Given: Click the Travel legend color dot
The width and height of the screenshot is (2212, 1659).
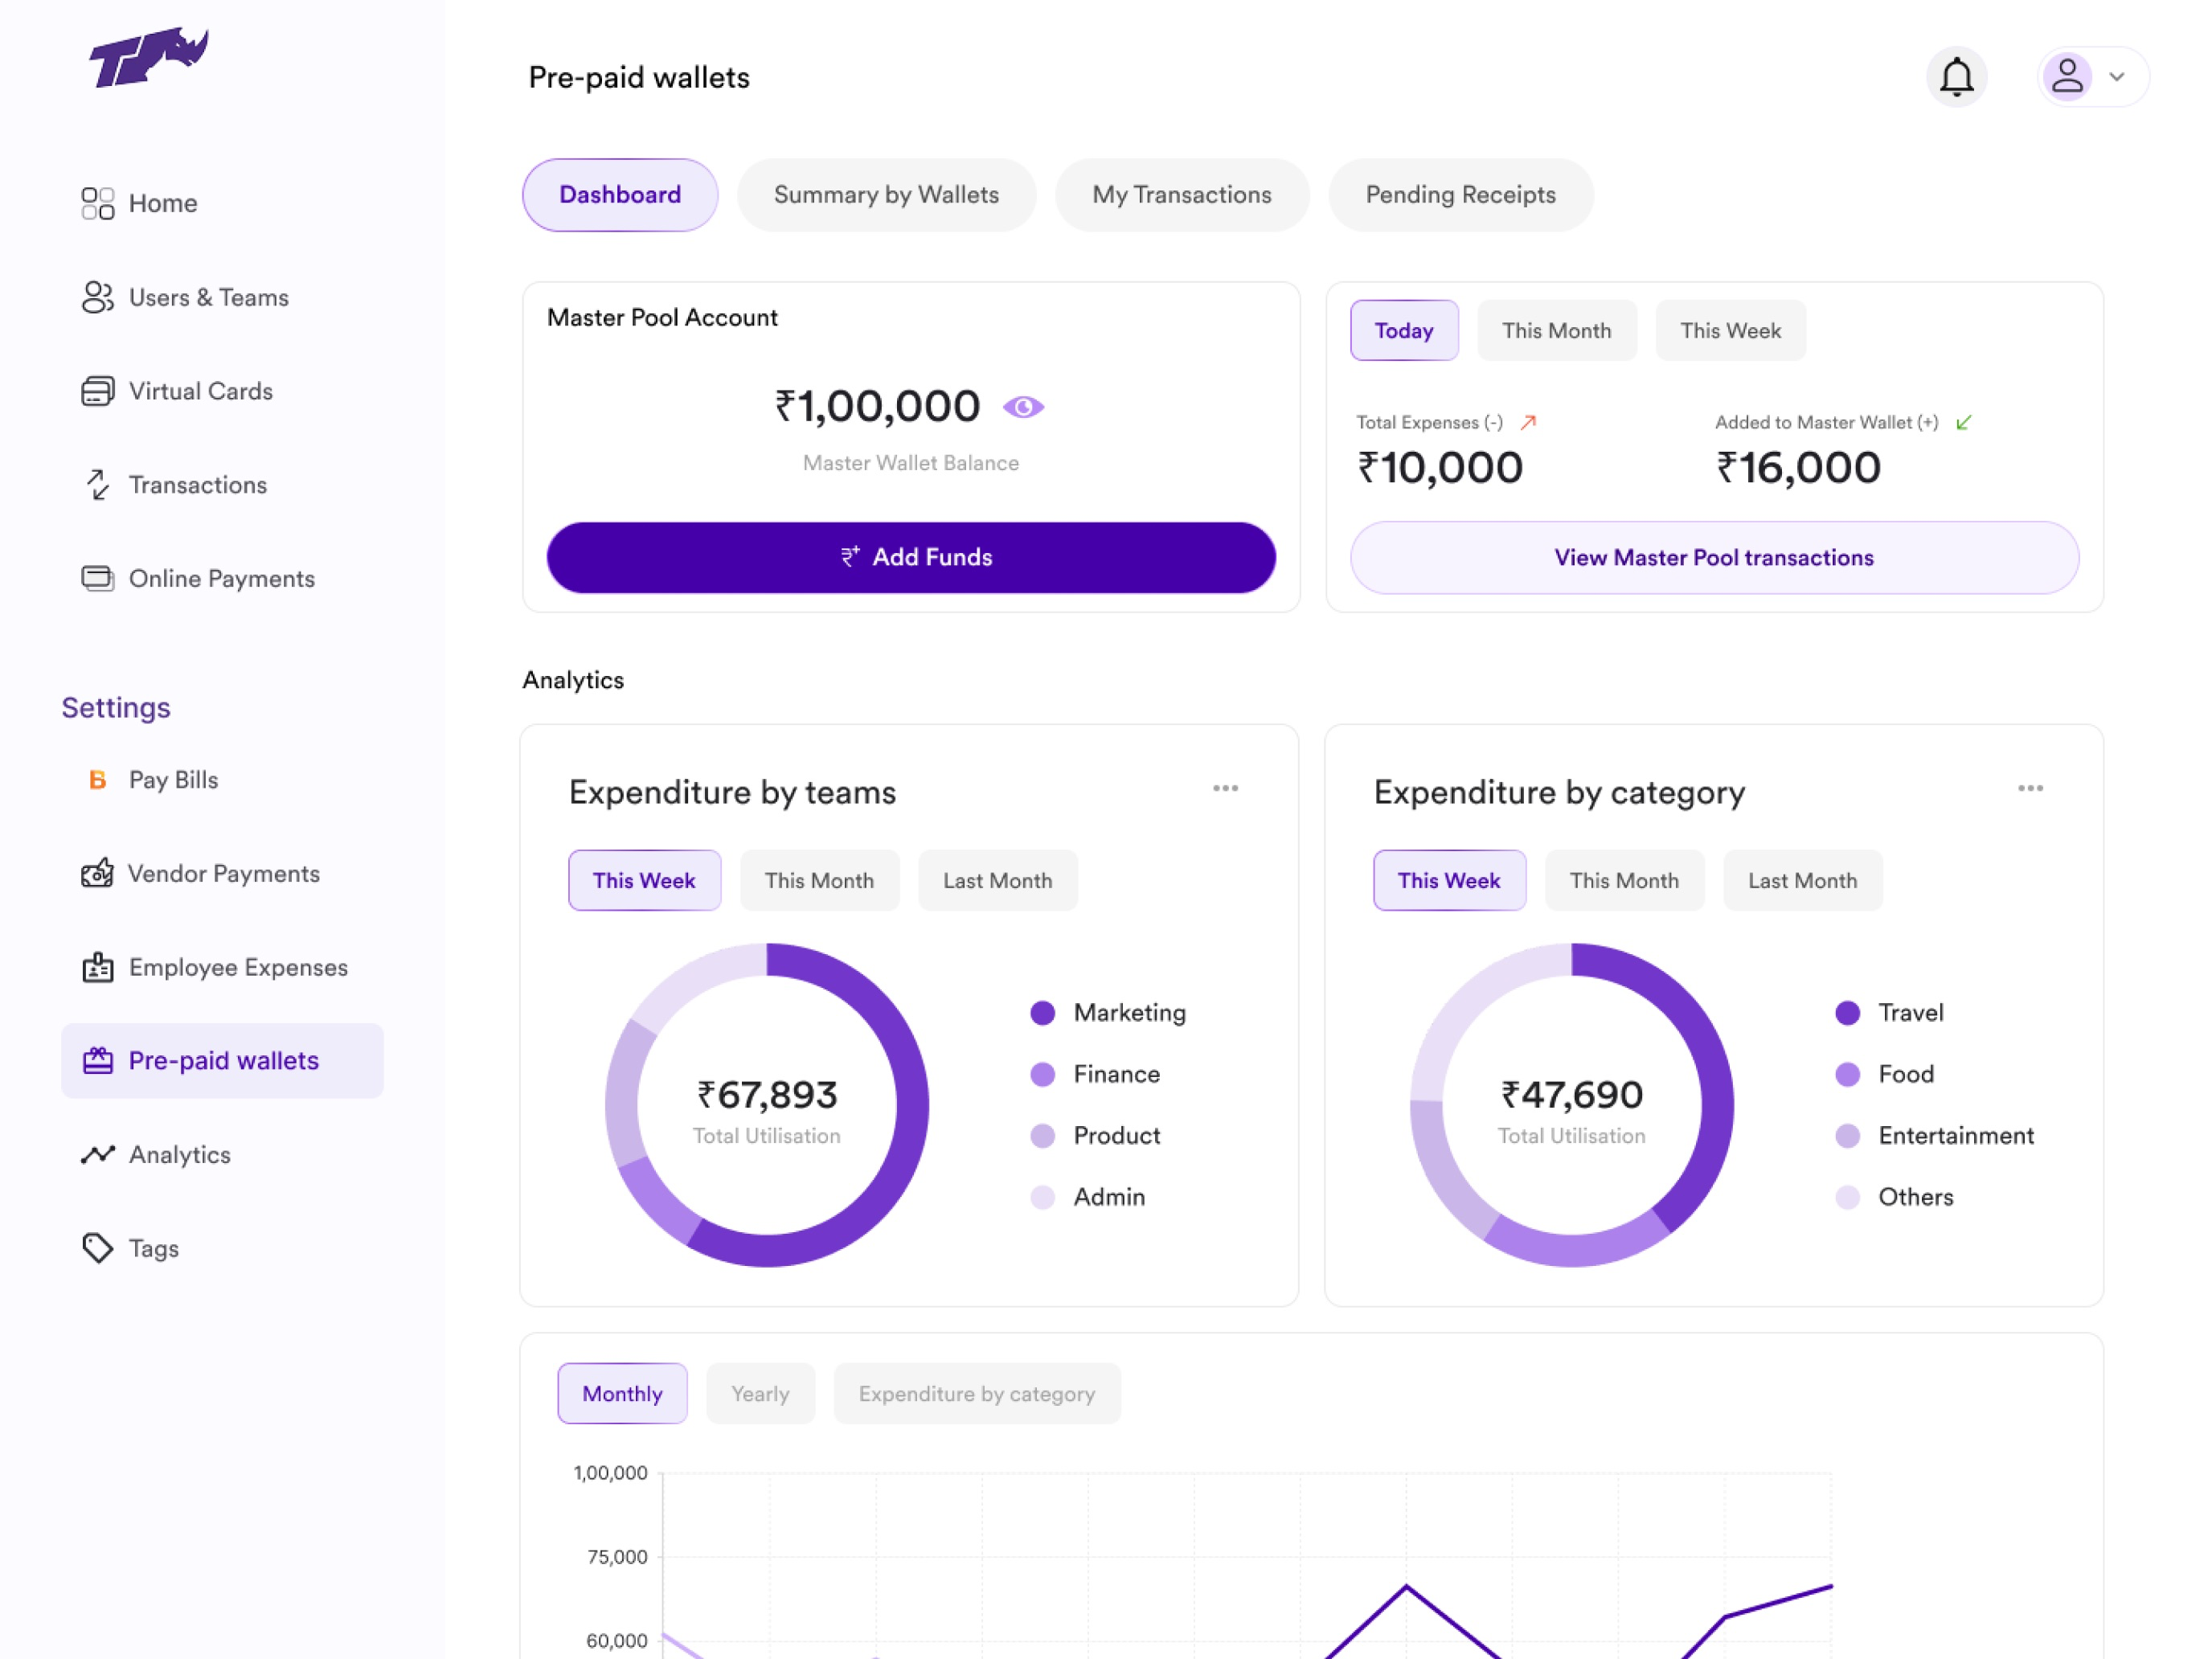Looking at the screenshot, I should (x=1847, y=1012).
